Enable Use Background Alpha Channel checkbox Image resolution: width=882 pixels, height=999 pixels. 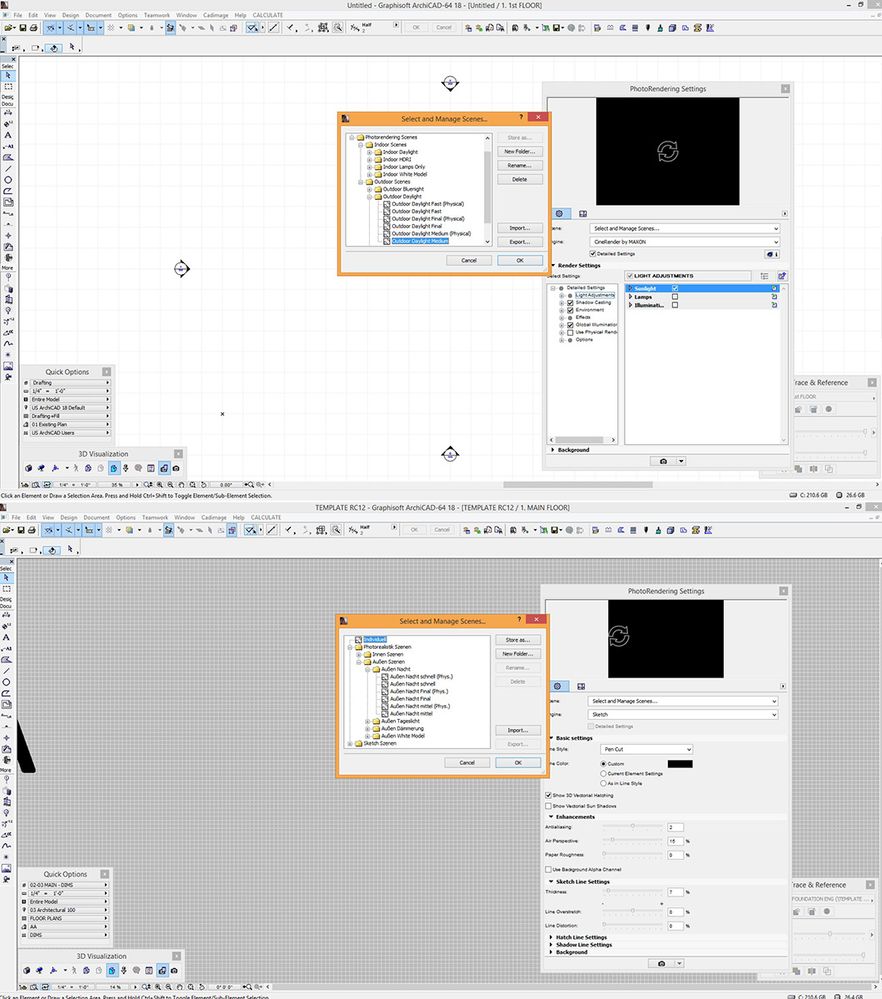pos(548,869)
